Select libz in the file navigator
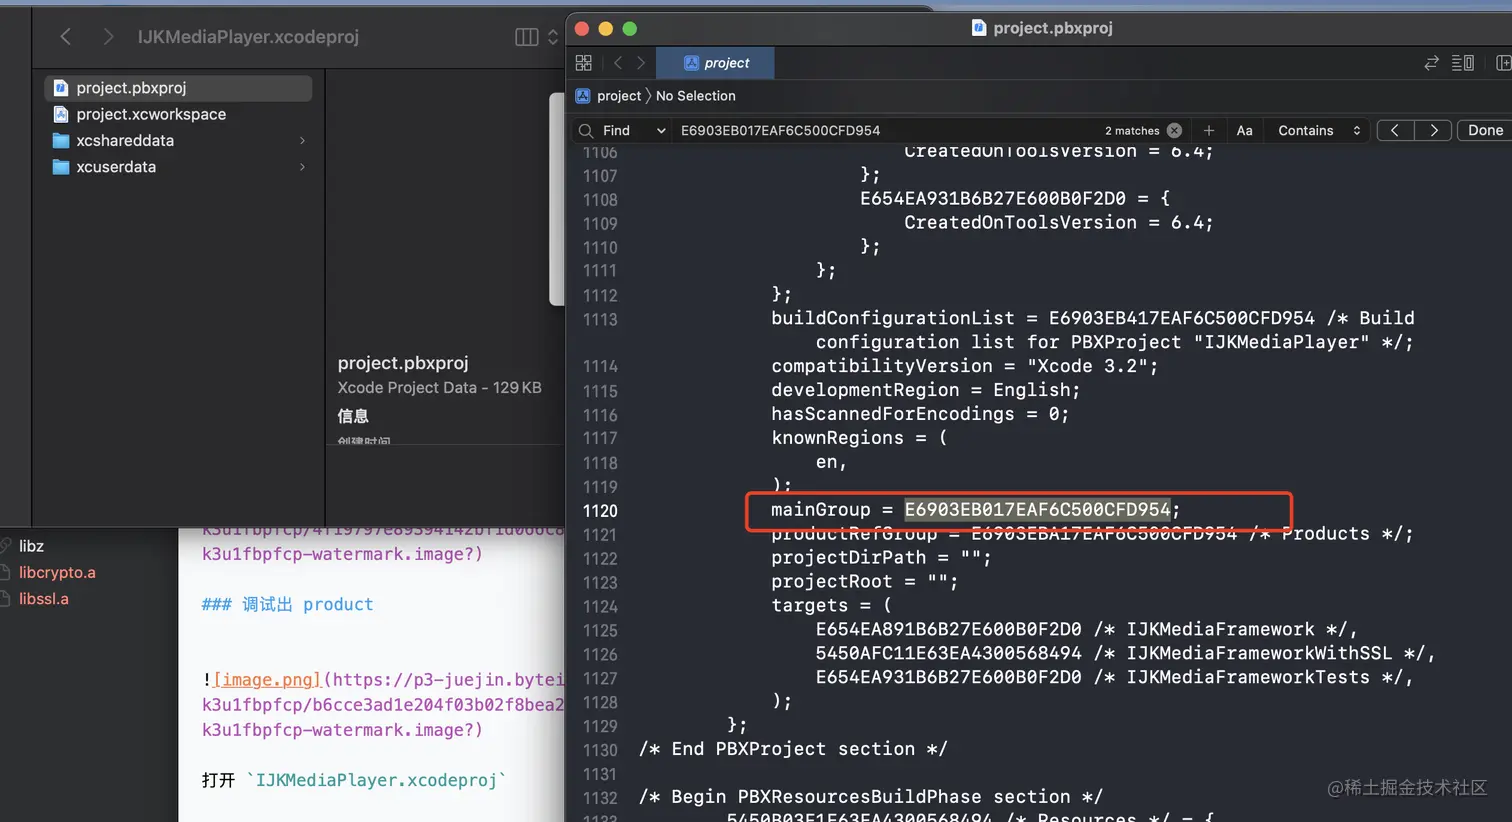The image size is (1512, 822). (x=31, y=546)
